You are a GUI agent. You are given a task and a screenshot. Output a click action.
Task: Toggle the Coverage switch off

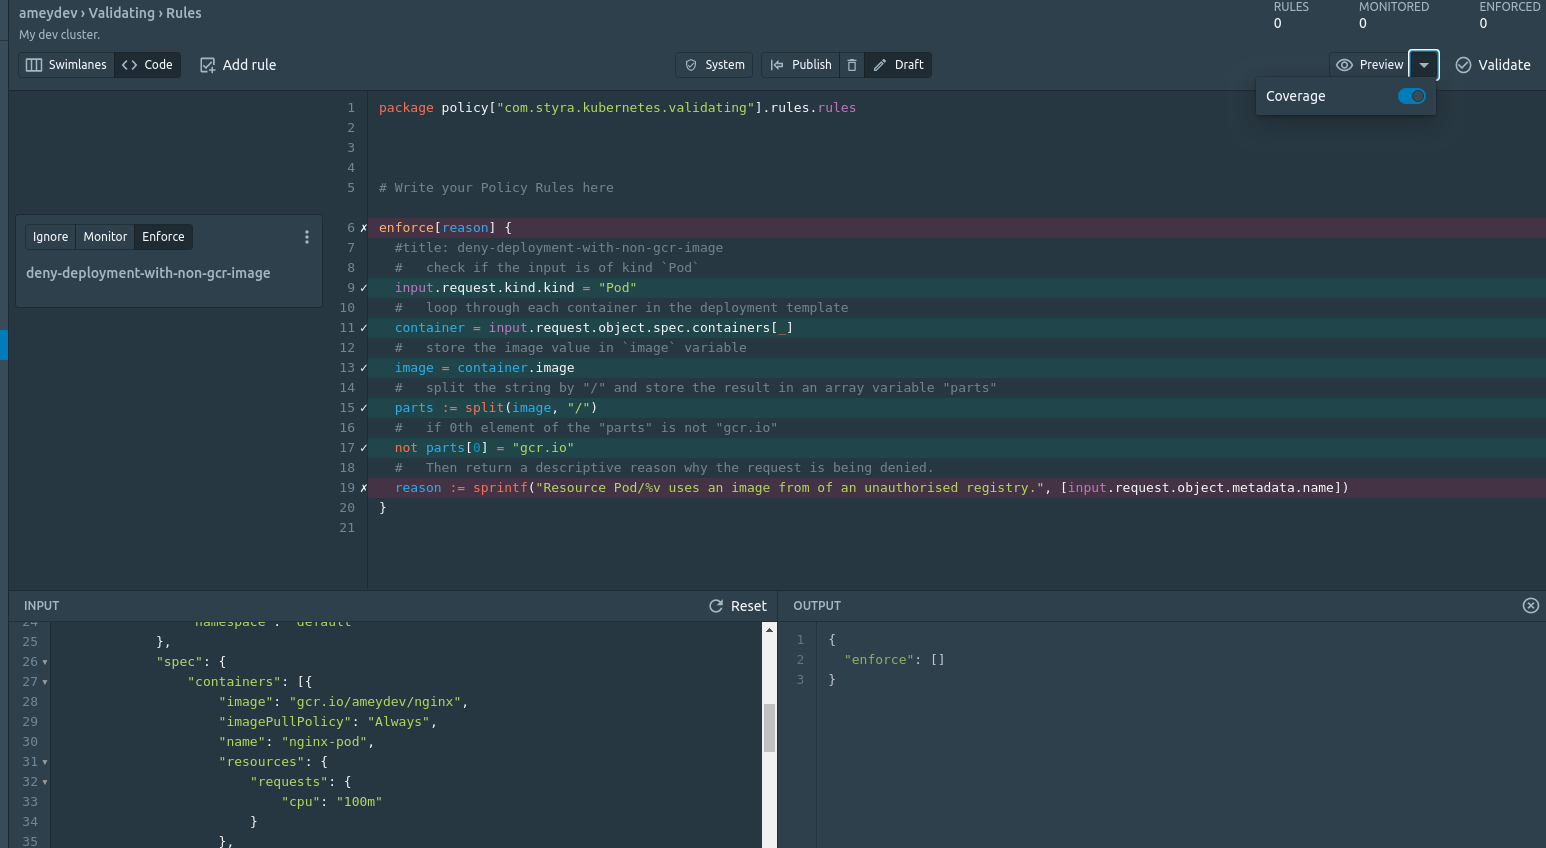click(1411, 96)
